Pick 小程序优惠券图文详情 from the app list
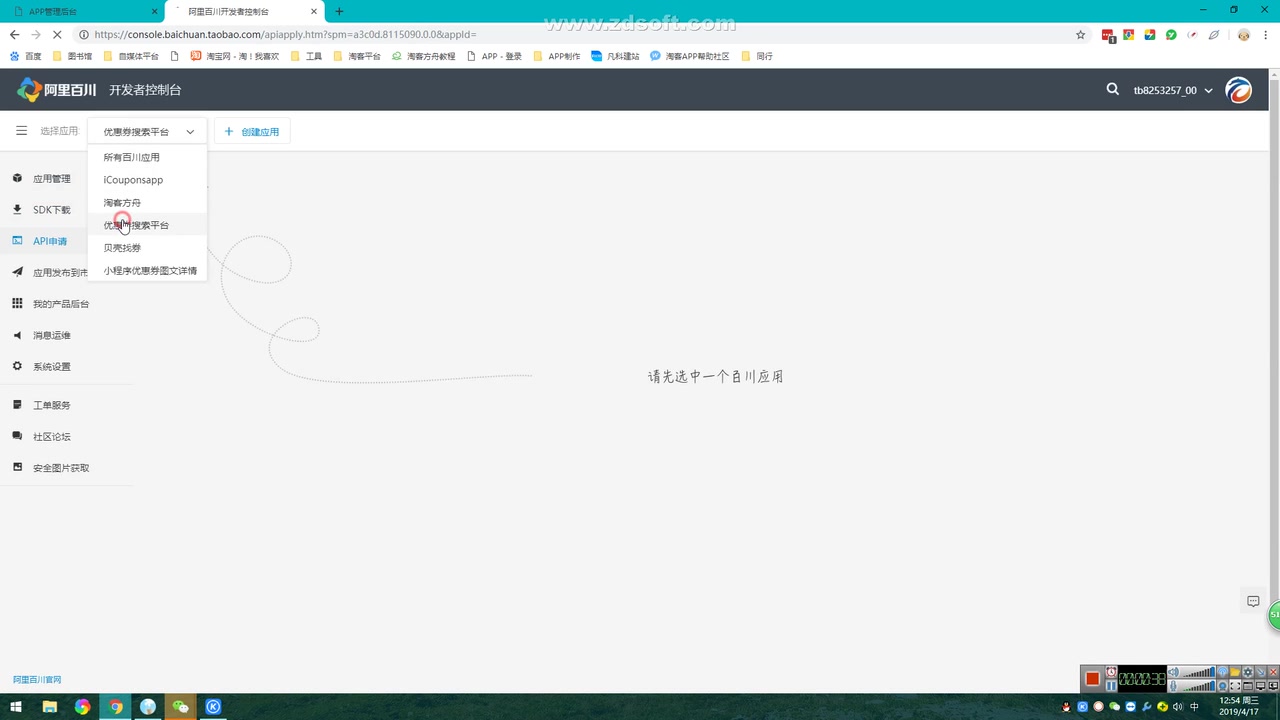Image resolution: width=1280 pixels, height=720 pixels. 147,271
